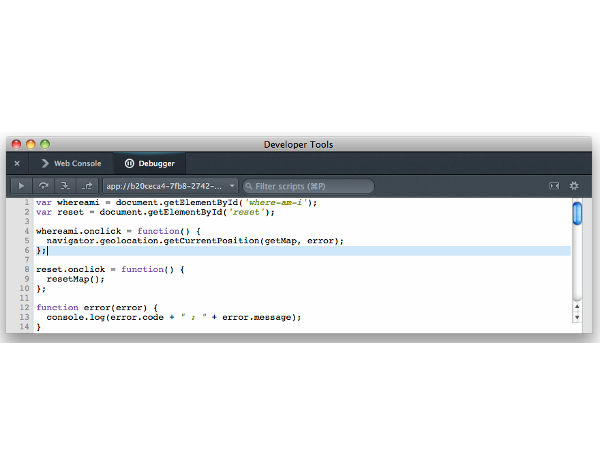
Task: Click the Step Over button
Action: 43,186
